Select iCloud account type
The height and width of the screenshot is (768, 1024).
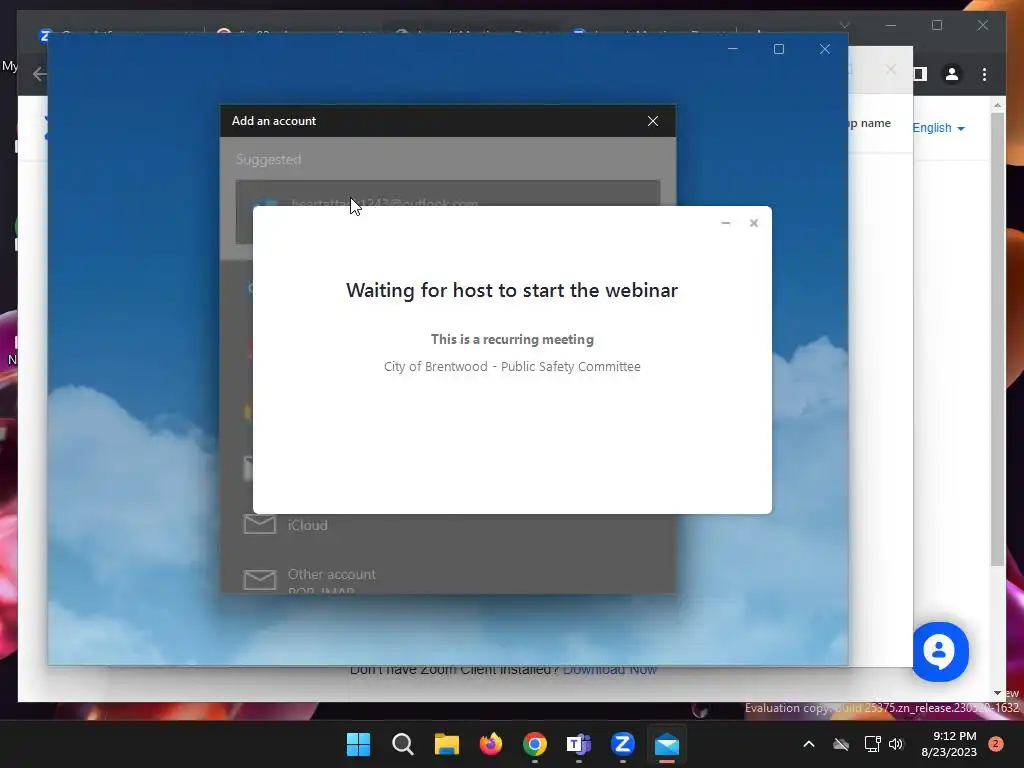pyautogui.click(x=448, y=525)
